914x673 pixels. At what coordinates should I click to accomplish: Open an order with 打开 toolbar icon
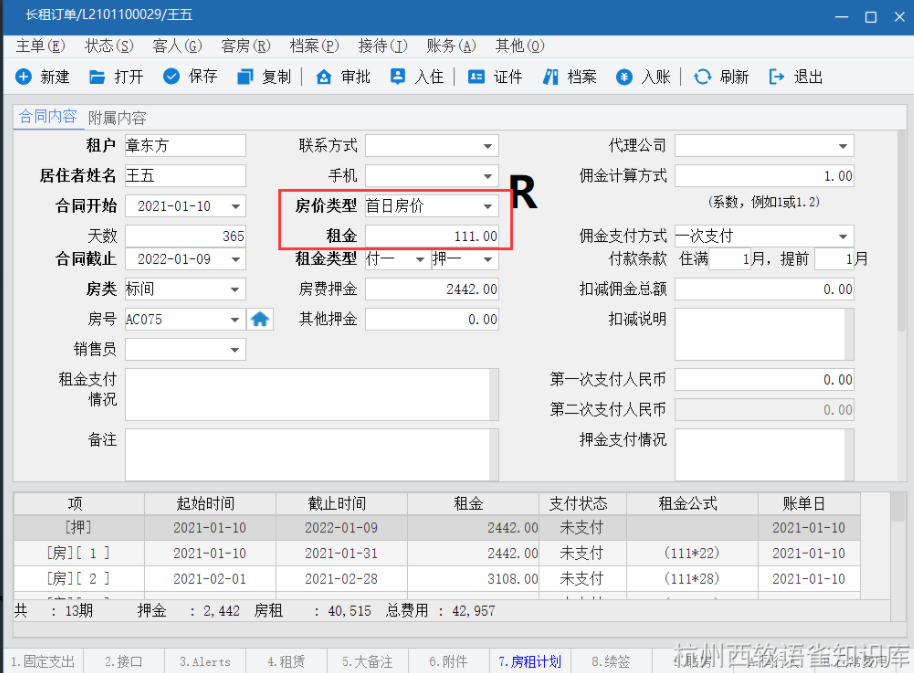[97, 77]
